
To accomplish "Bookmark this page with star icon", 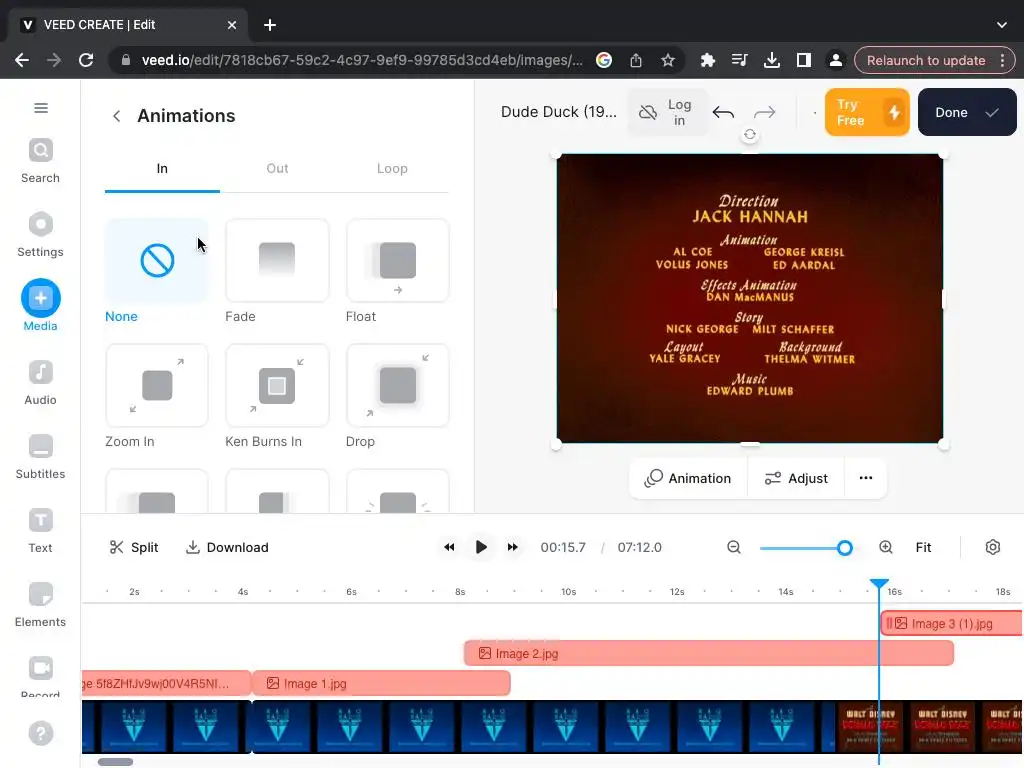I will click(667, 60).
